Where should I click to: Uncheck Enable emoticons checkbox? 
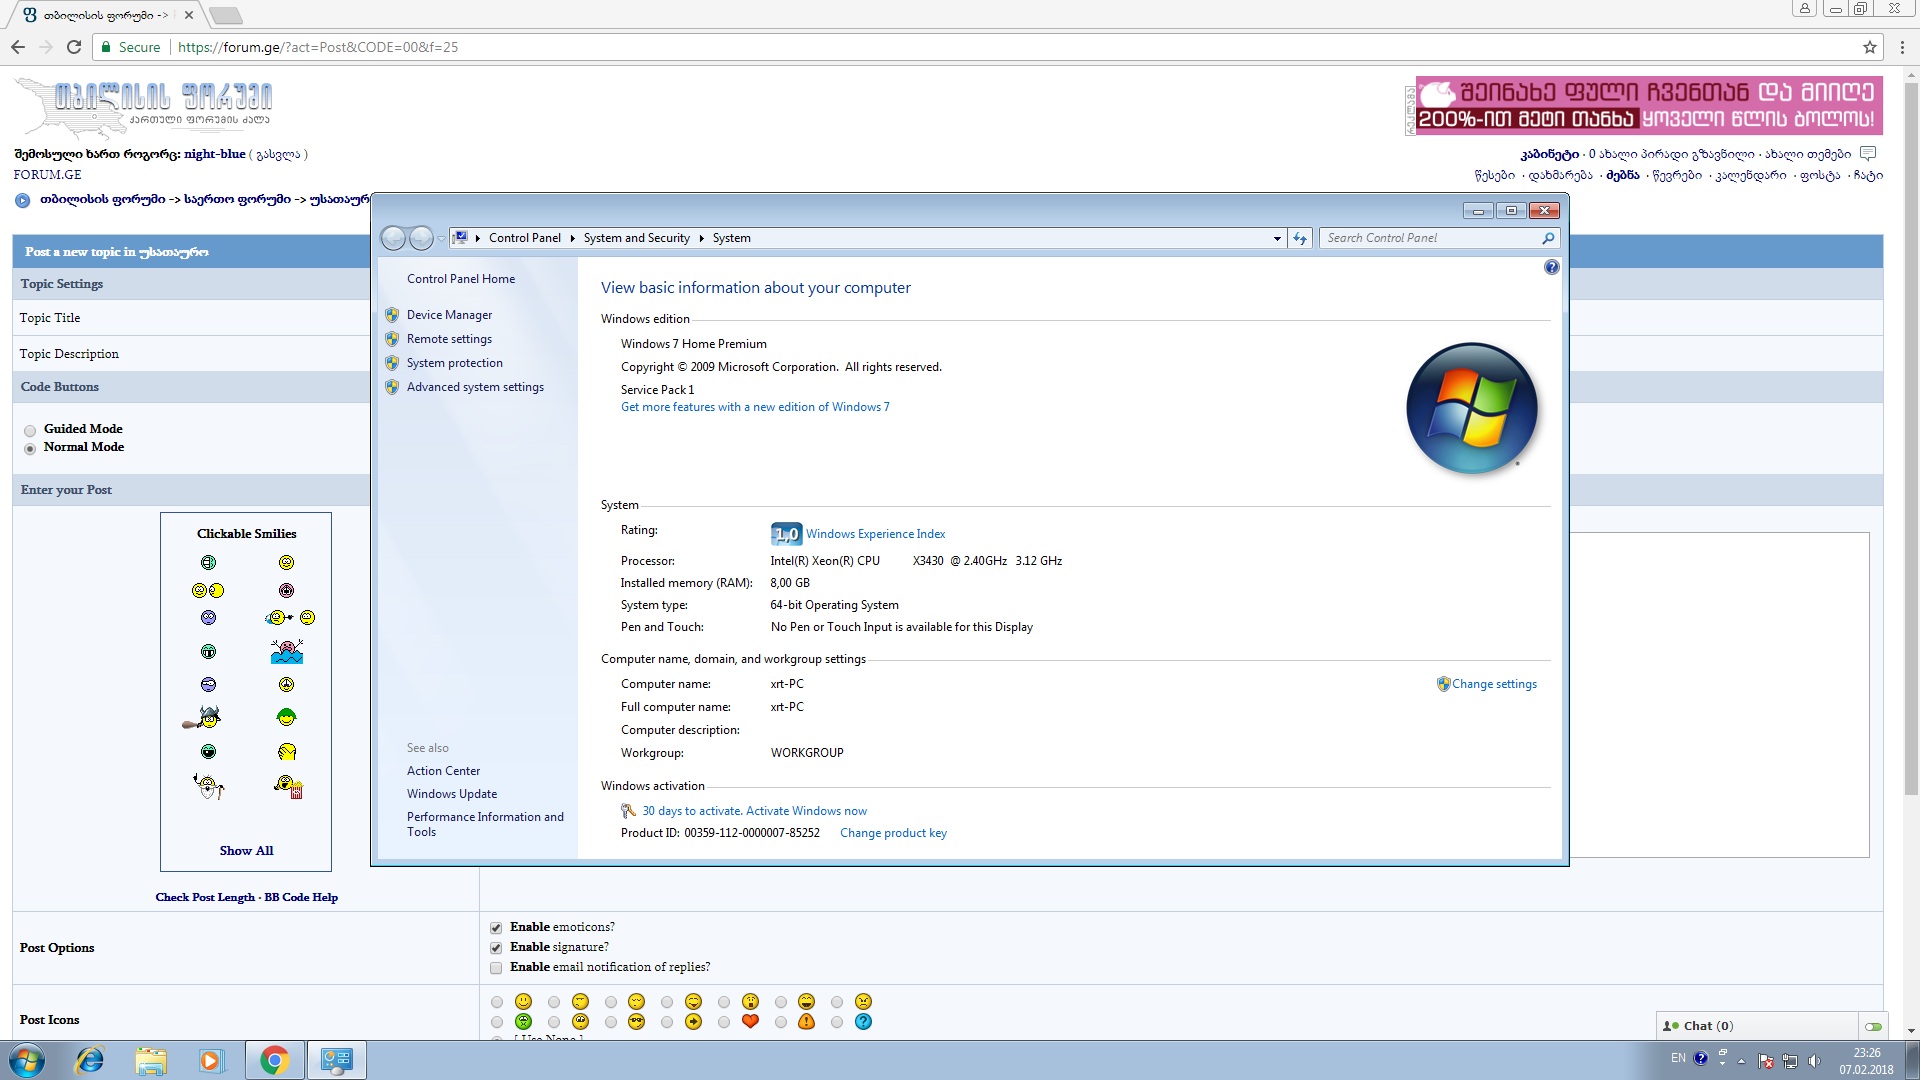[x=496, y=928]
